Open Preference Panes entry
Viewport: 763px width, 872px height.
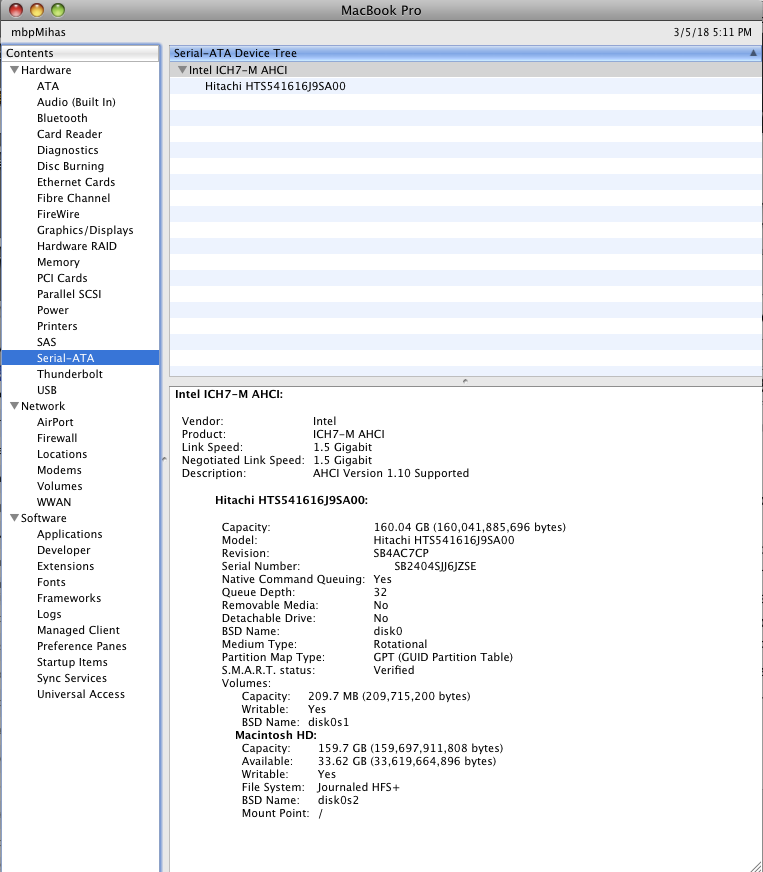point(82,646)
